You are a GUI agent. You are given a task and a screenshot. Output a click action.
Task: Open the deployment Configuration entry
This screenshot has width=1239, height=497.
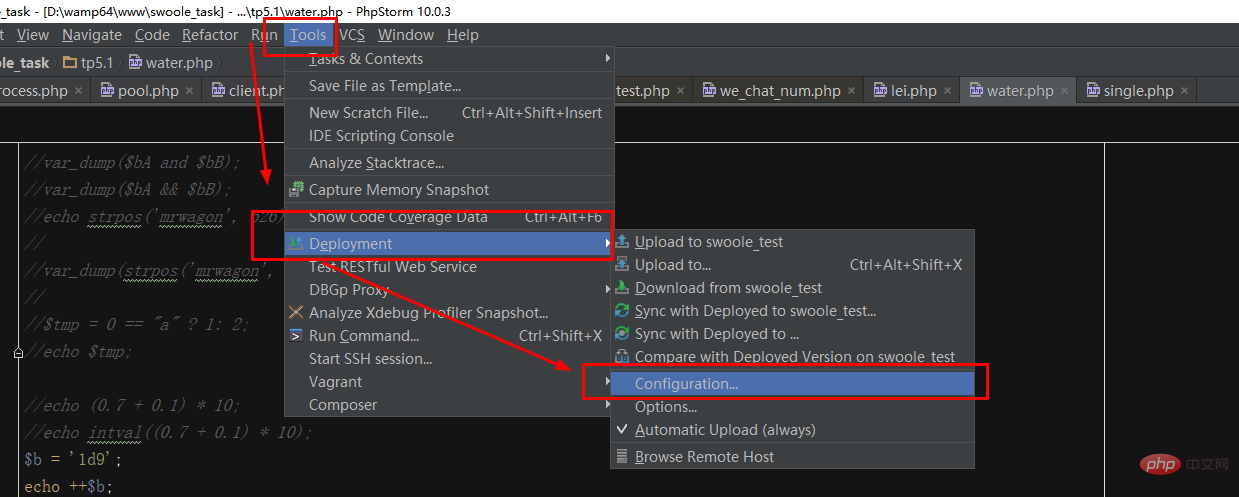(x=792, y=384)
